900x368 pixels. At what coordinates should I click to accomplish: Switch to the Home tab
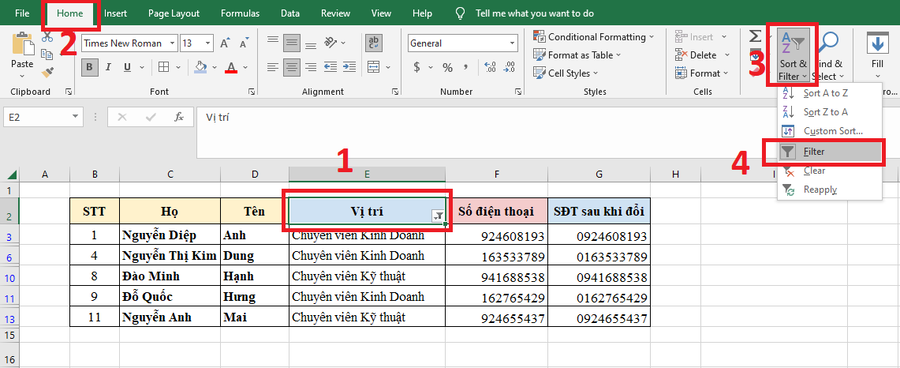pos(69,13)
